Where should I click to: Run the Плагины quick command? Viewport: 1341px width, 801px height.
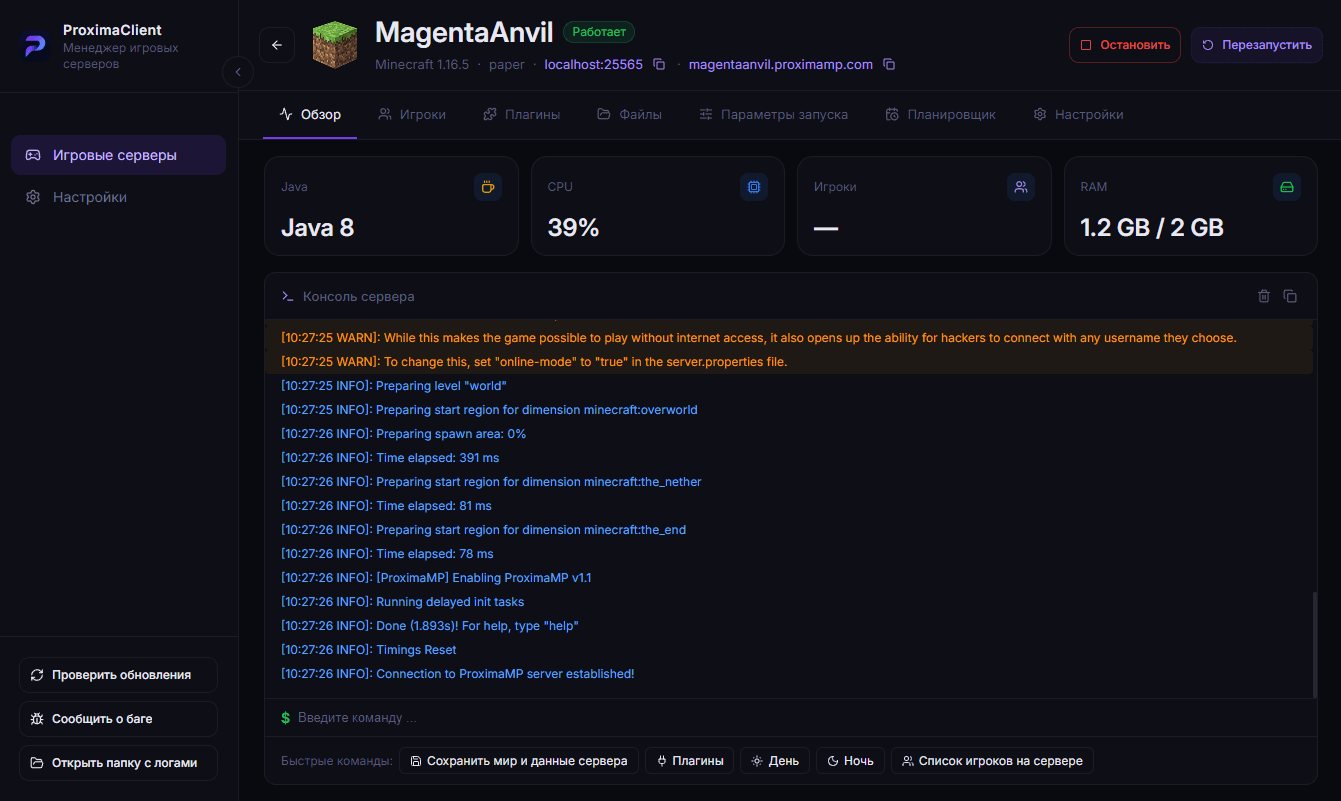[690, 761]
